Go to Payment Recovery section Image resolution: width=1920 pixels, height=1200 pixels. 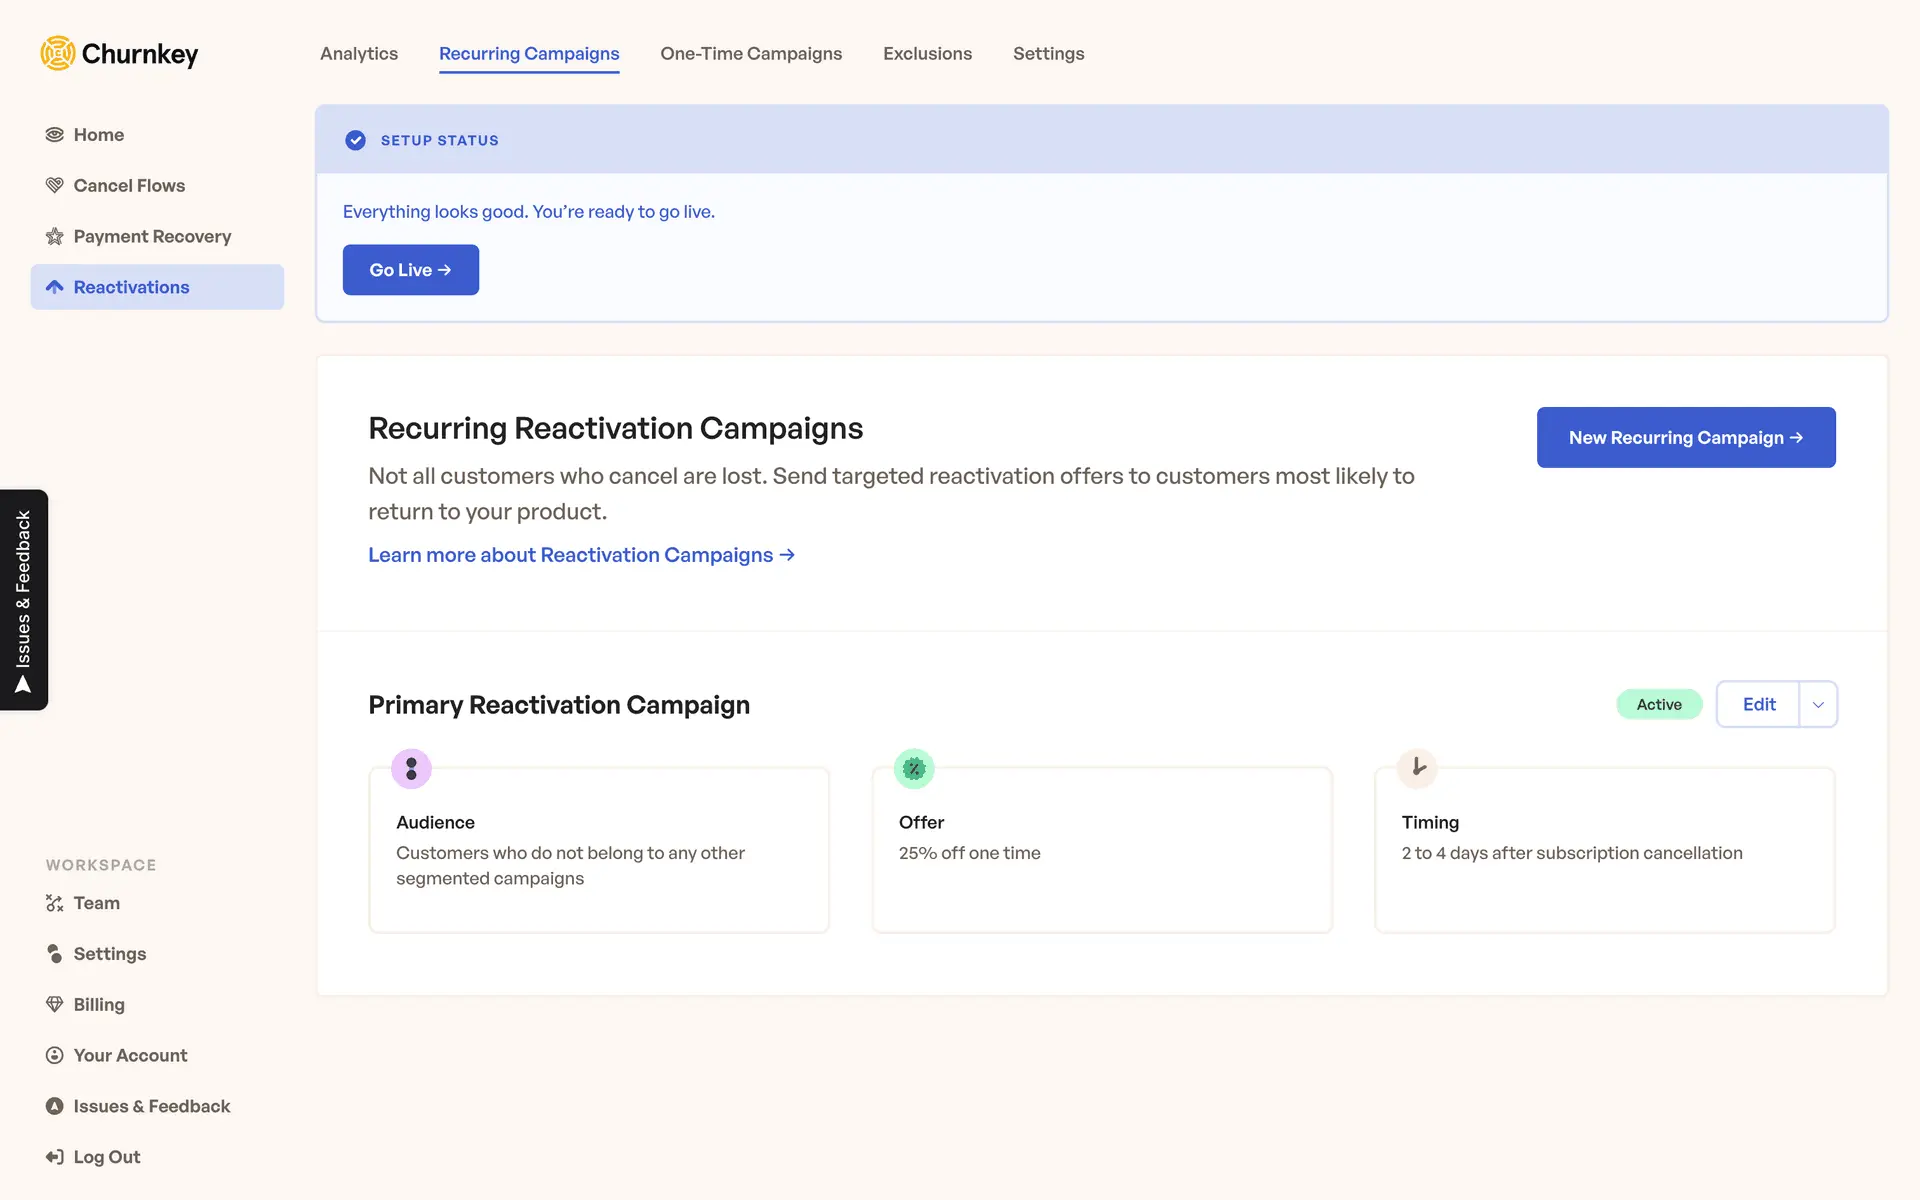tap(151, 237)
